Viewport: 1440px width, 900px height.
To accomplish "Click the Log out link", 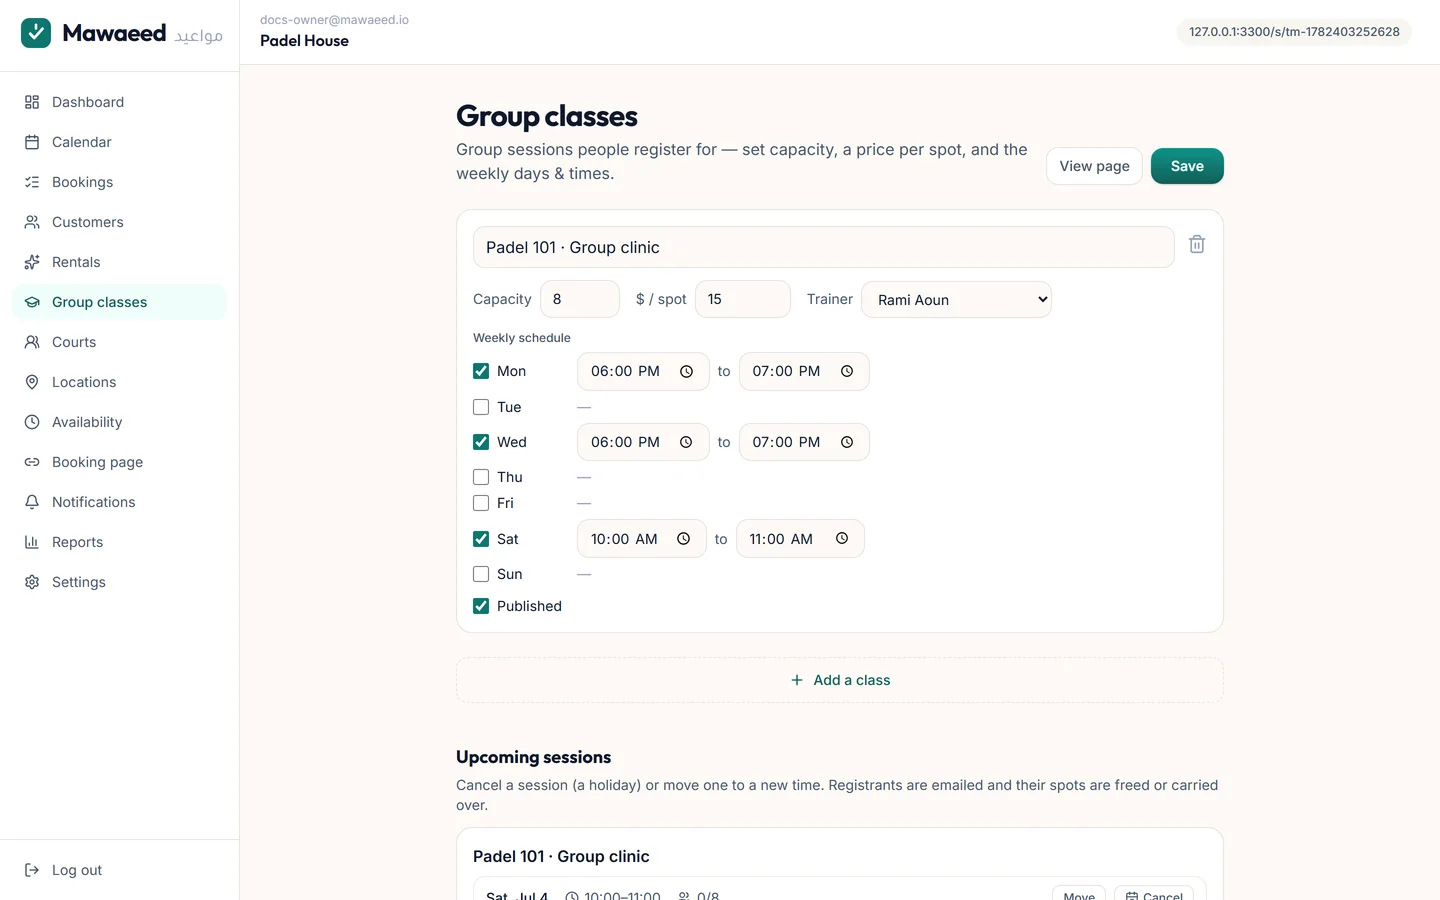I will [x=120, y=870].
